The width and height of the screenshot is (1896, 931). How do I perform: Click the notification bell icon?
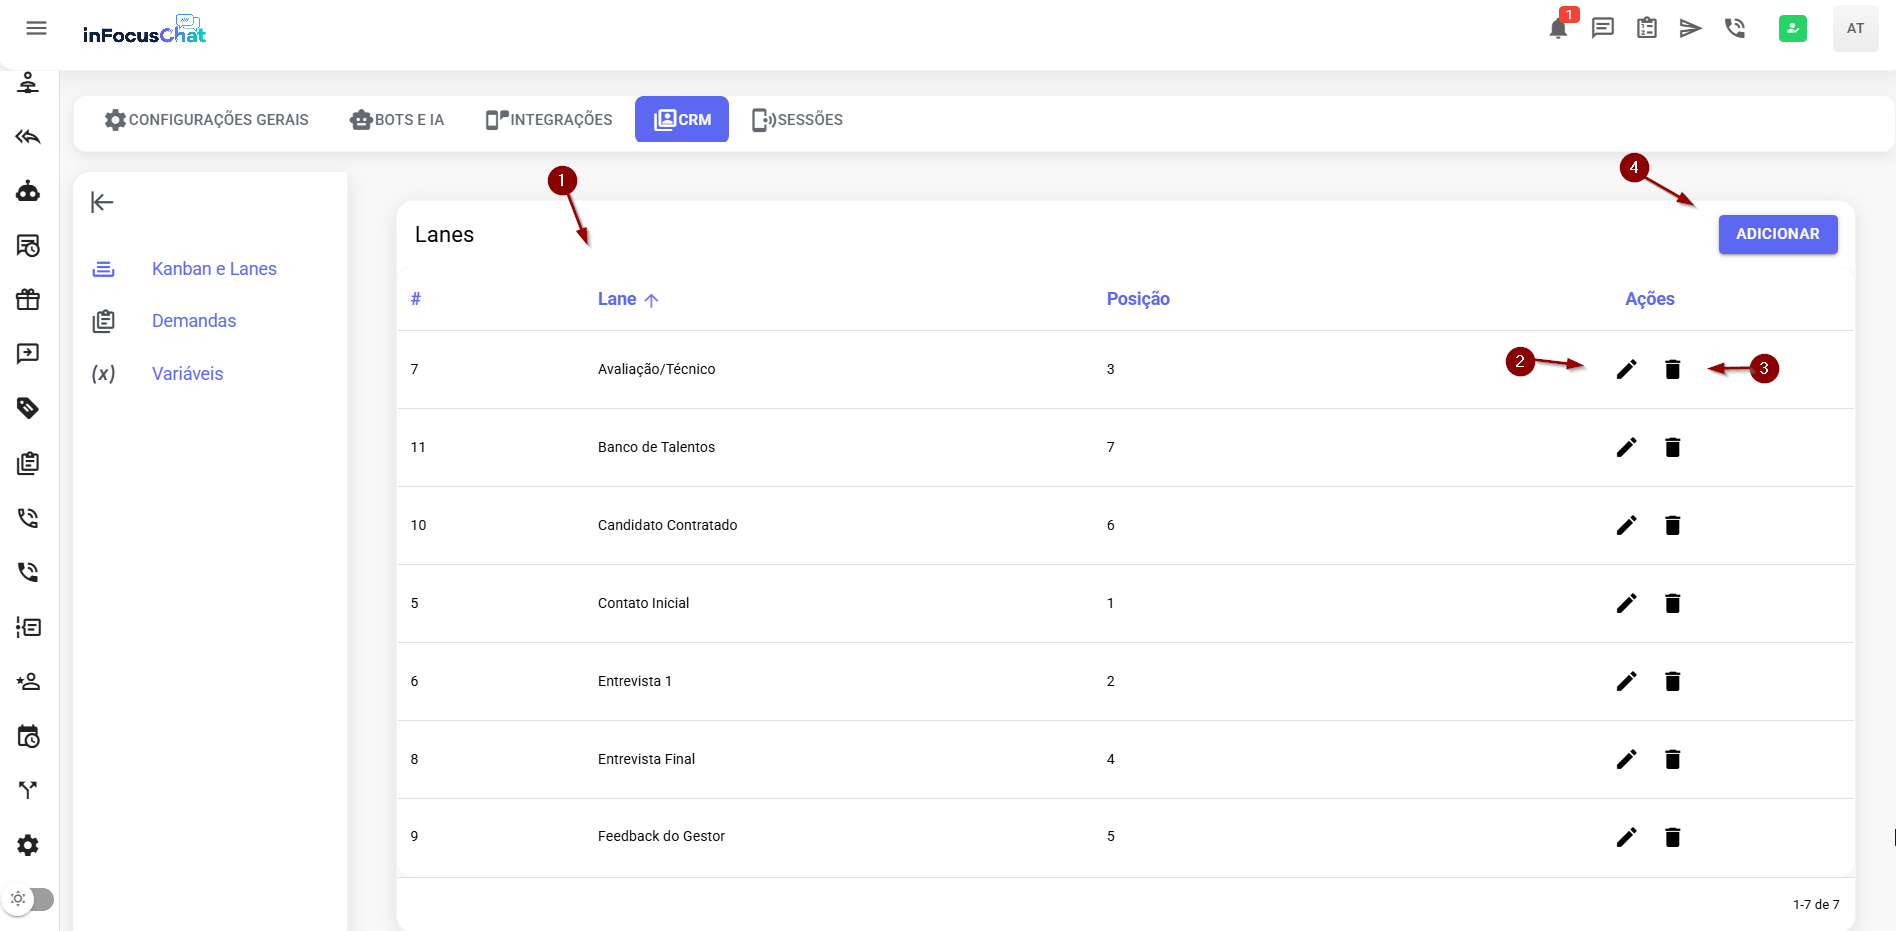[x=1557, y=29]
